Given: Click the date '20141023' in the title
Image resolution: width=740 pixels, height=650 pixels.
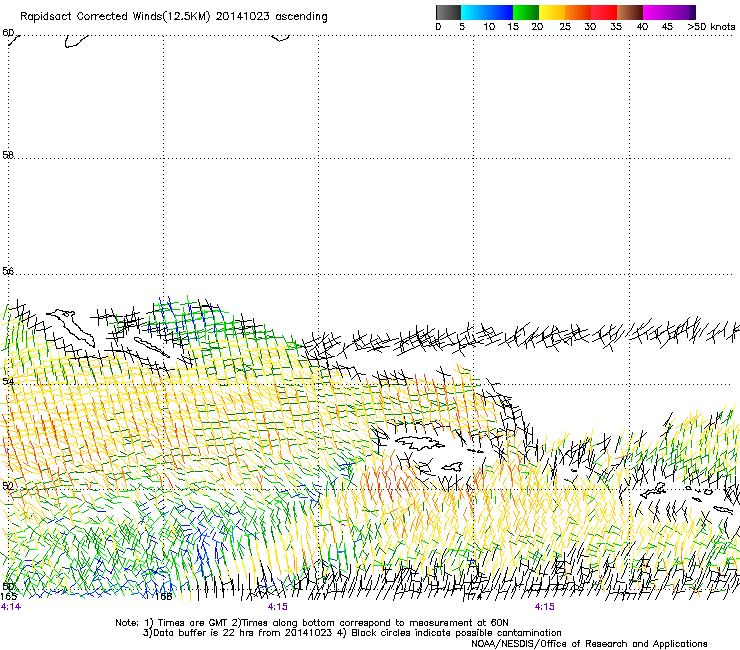Looking at the screenshot, I should coord(243,17).
